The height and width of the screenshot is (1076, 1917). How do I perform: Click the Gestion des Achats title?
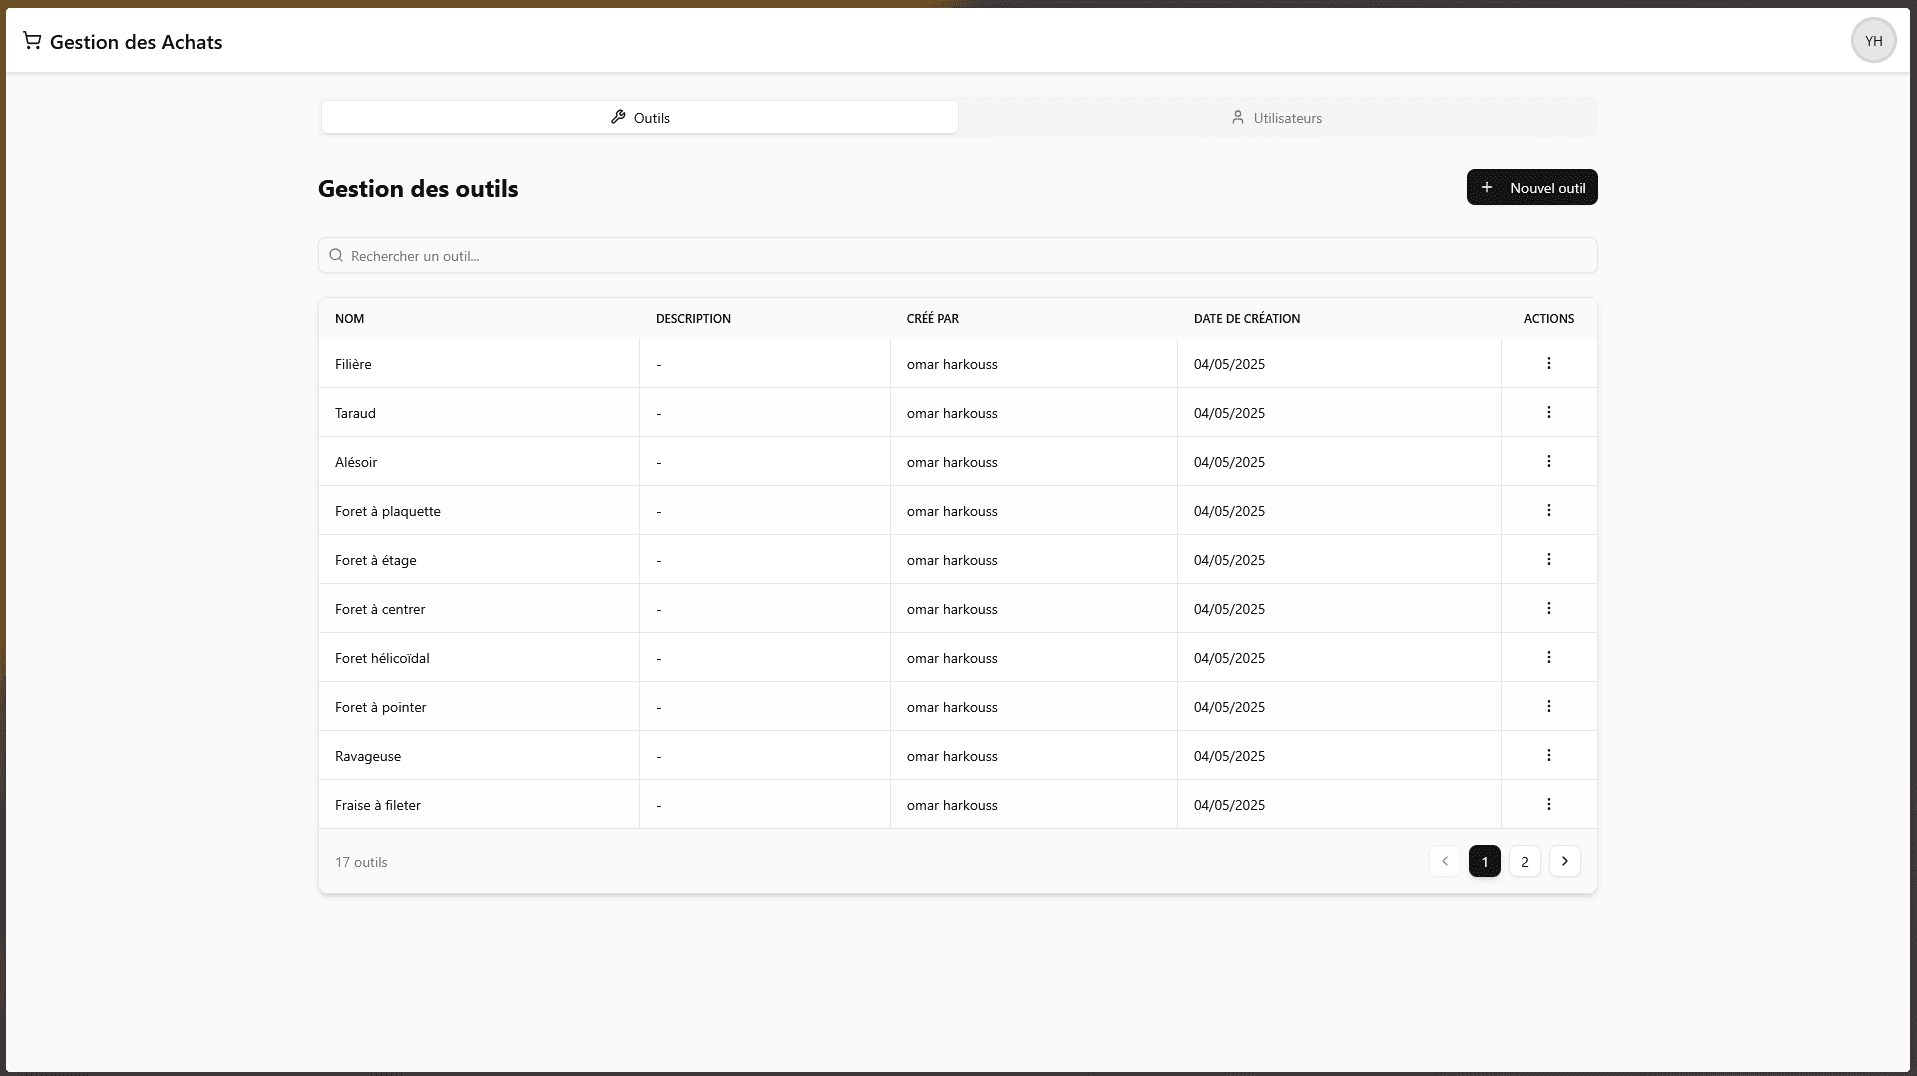pyautogui.click(x=136, y=42)
